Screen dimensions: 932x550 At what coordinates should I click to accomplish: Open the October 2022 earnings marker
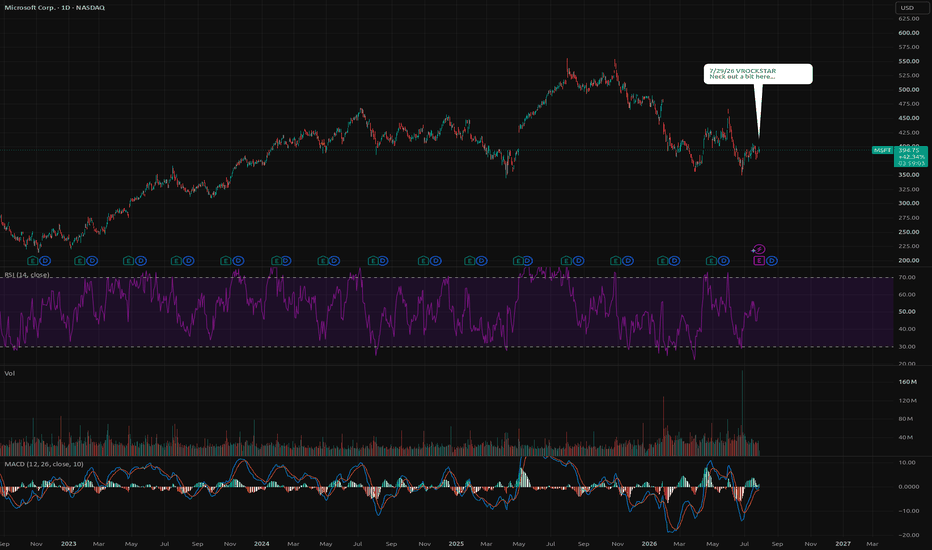pos(33,260)
